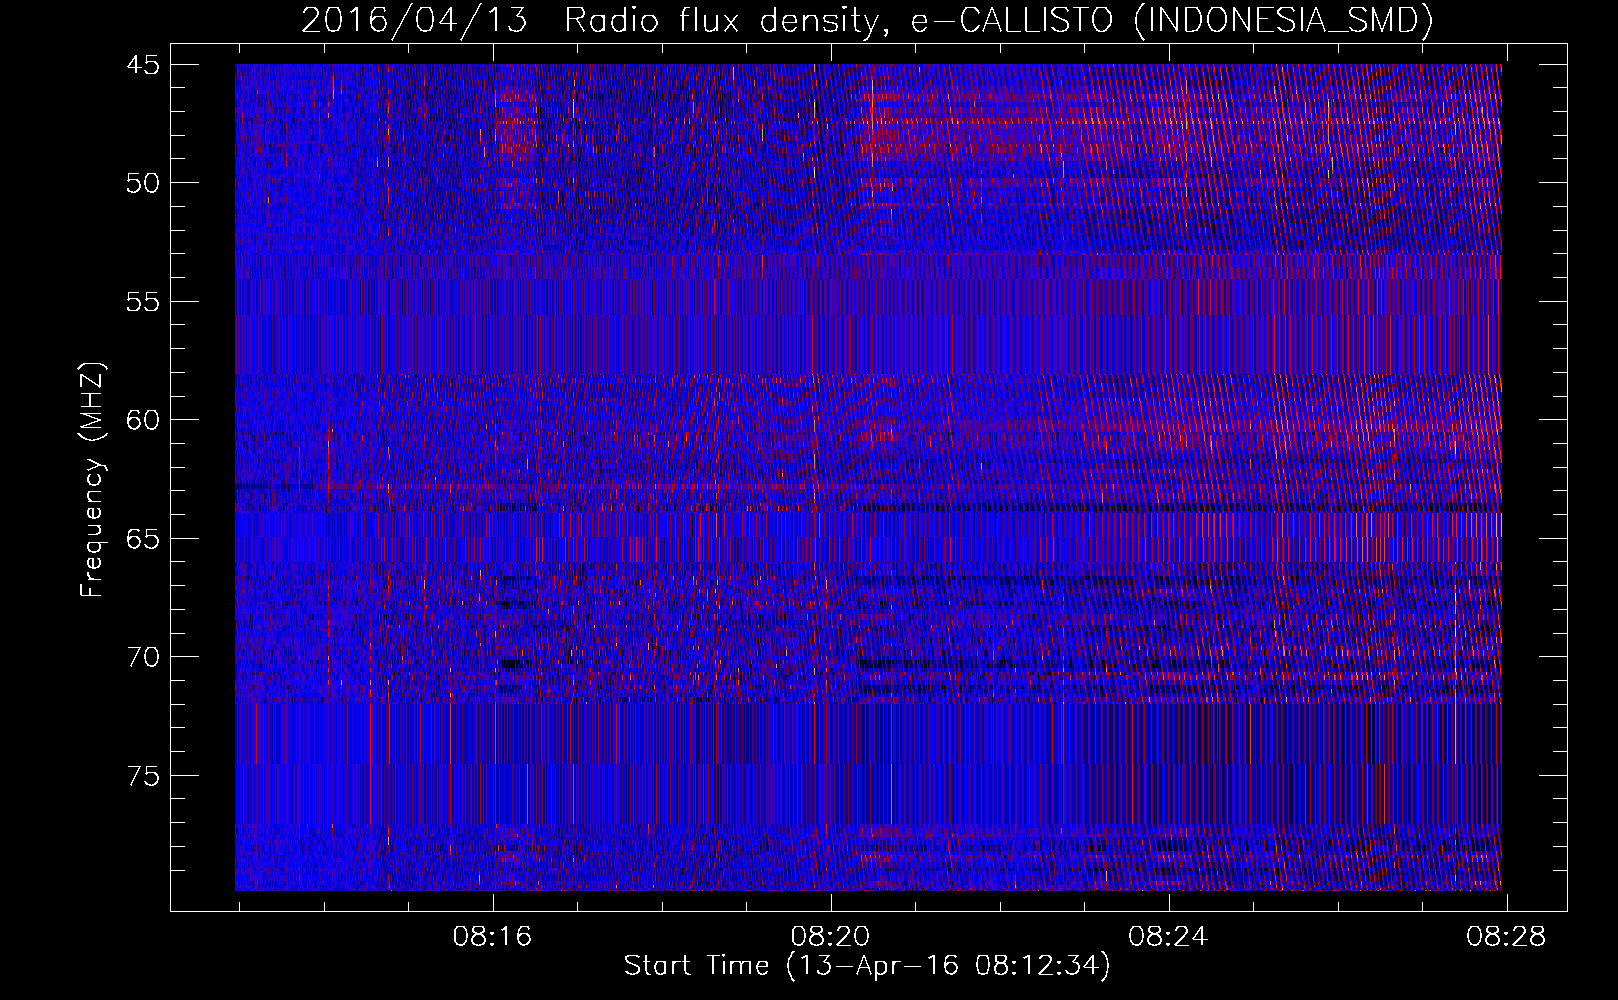Click the '70' frequency tick label
The height and width of the screenshot is (1000, 1618).
[x=143, y=657]
